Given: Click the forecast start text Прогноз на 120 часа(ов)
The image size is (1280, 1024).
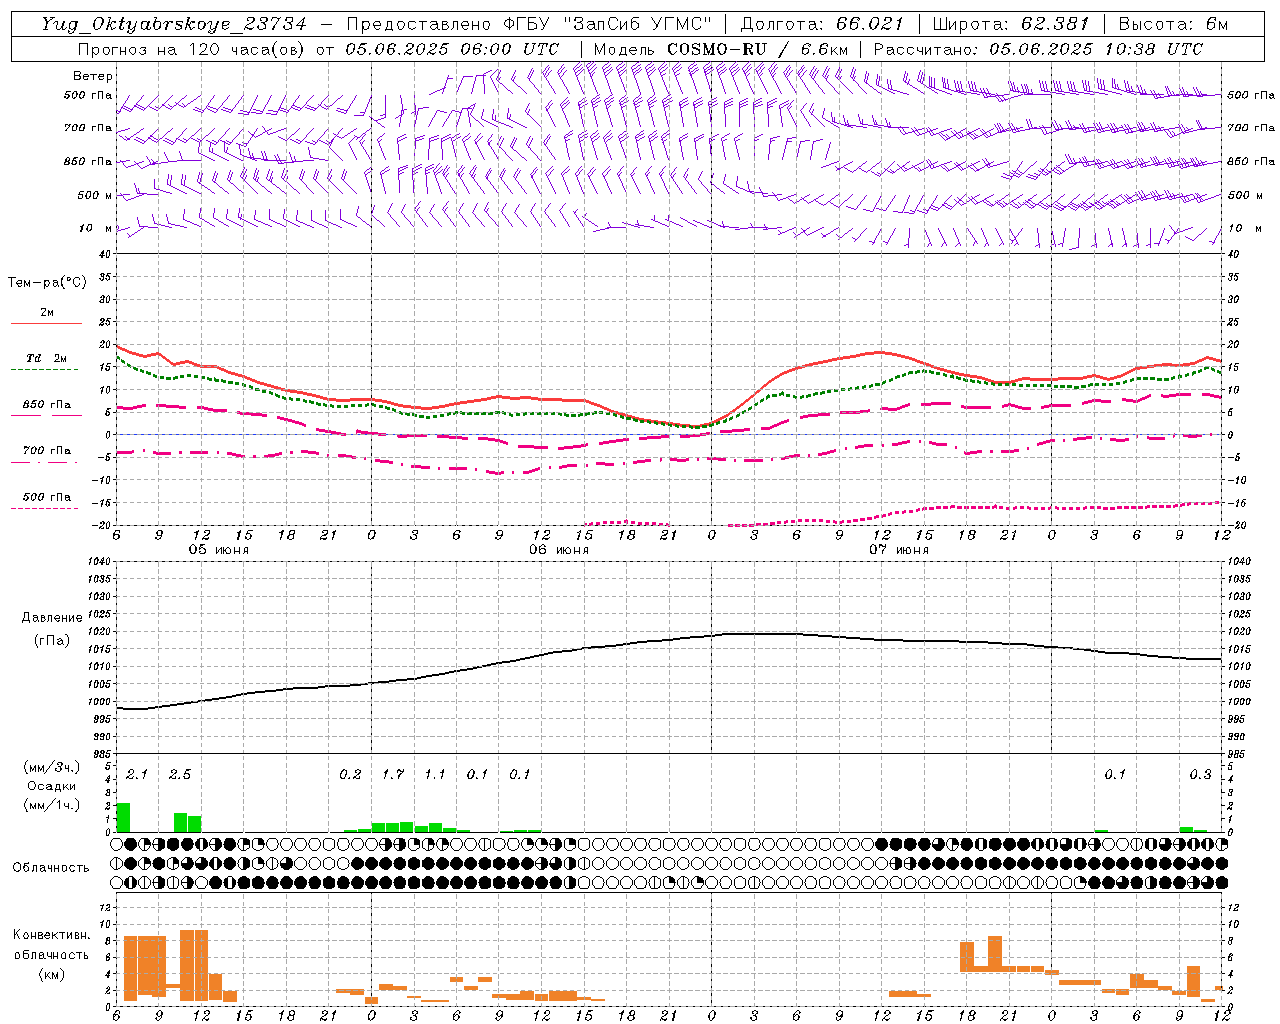Looking at the screenshot, I should point(193,49).
